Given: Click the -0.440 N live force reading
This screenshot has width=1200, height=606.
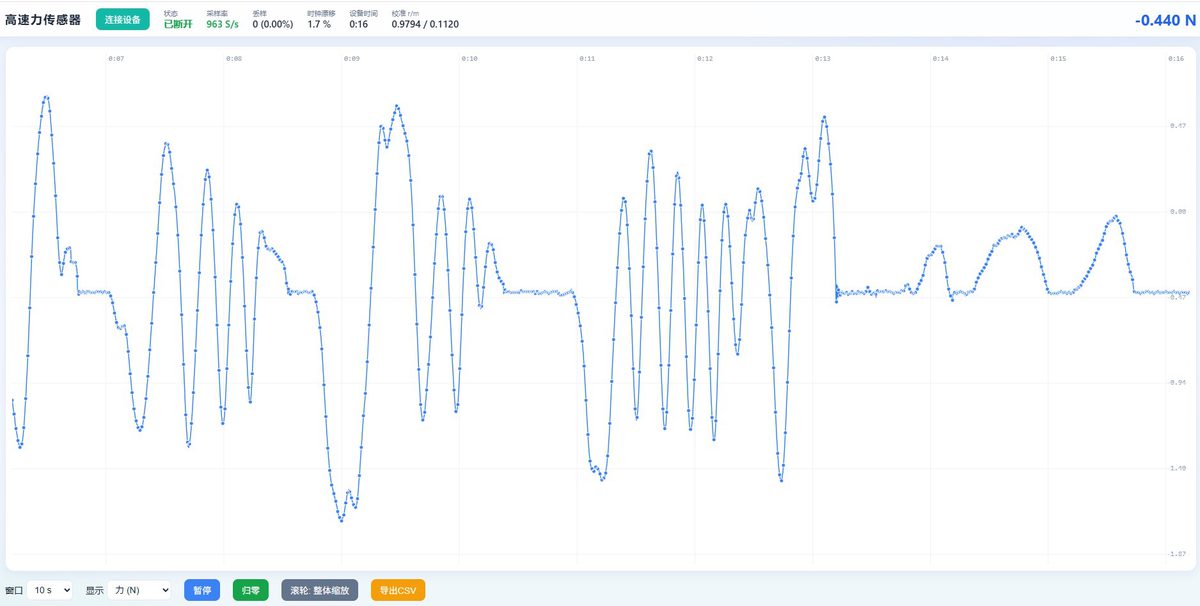Looking at the screenshot, I should click(x=1164, y=20).
